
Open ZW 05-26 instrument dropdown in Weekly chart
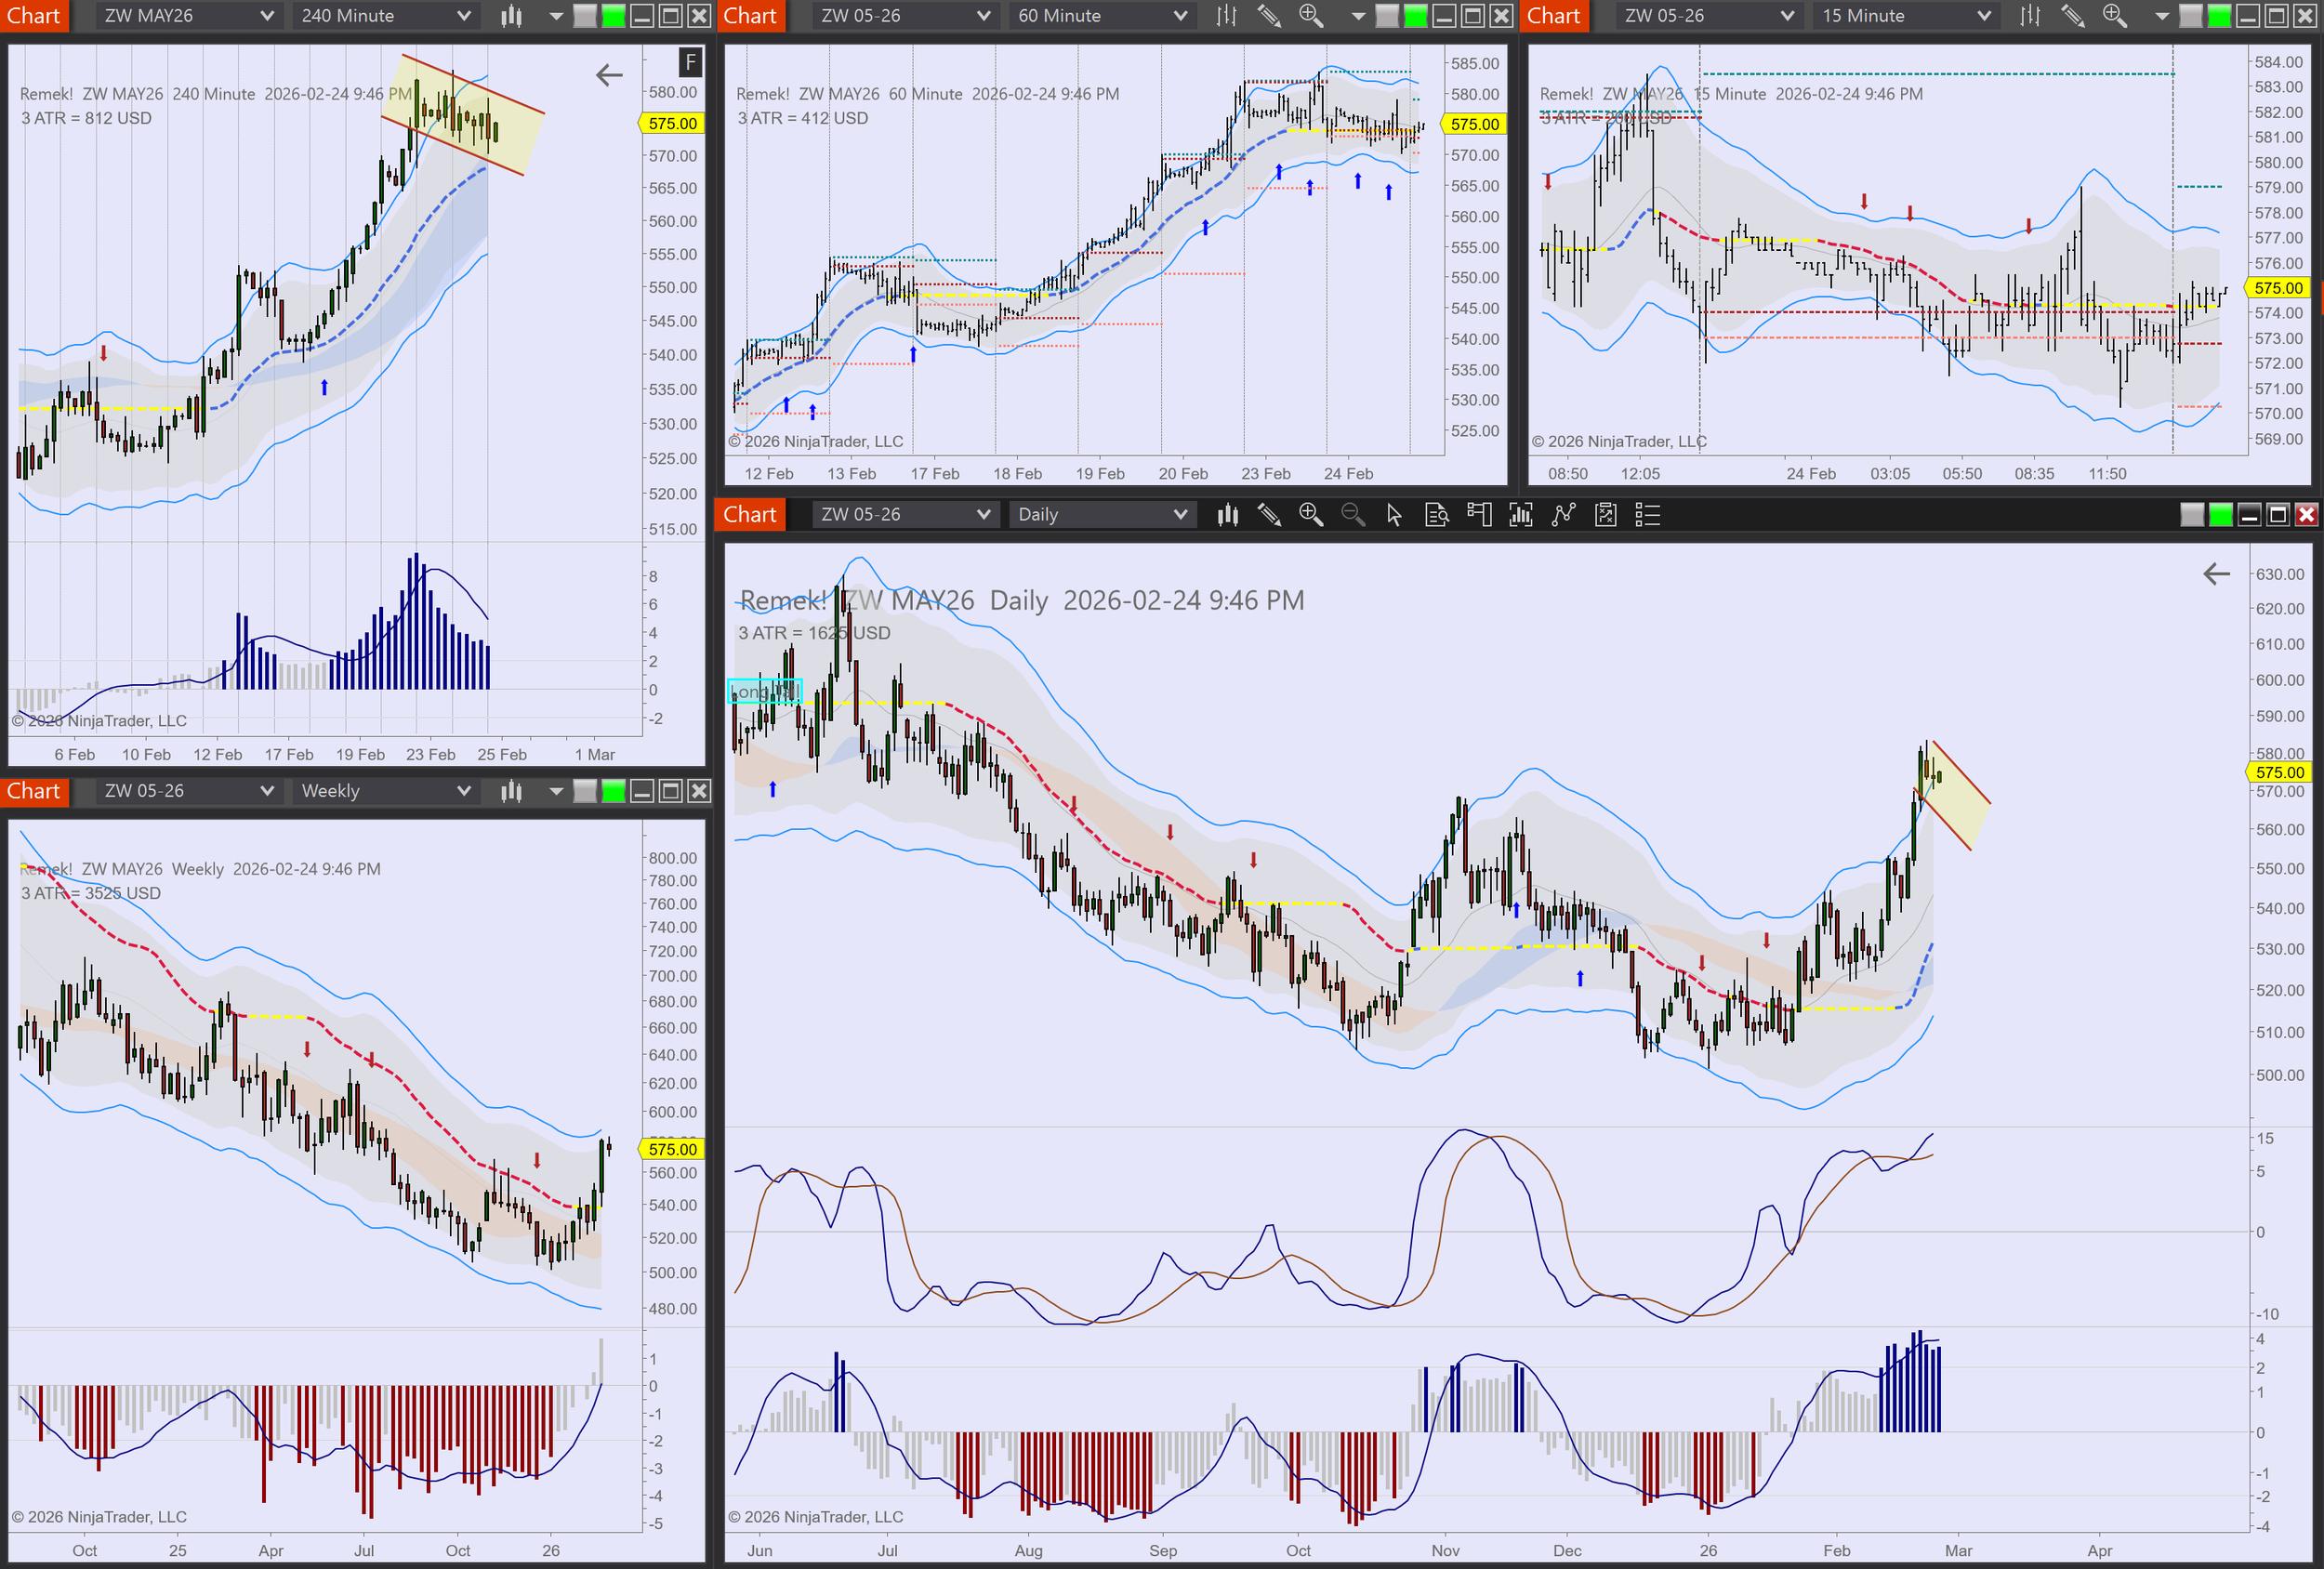[188, 791]
